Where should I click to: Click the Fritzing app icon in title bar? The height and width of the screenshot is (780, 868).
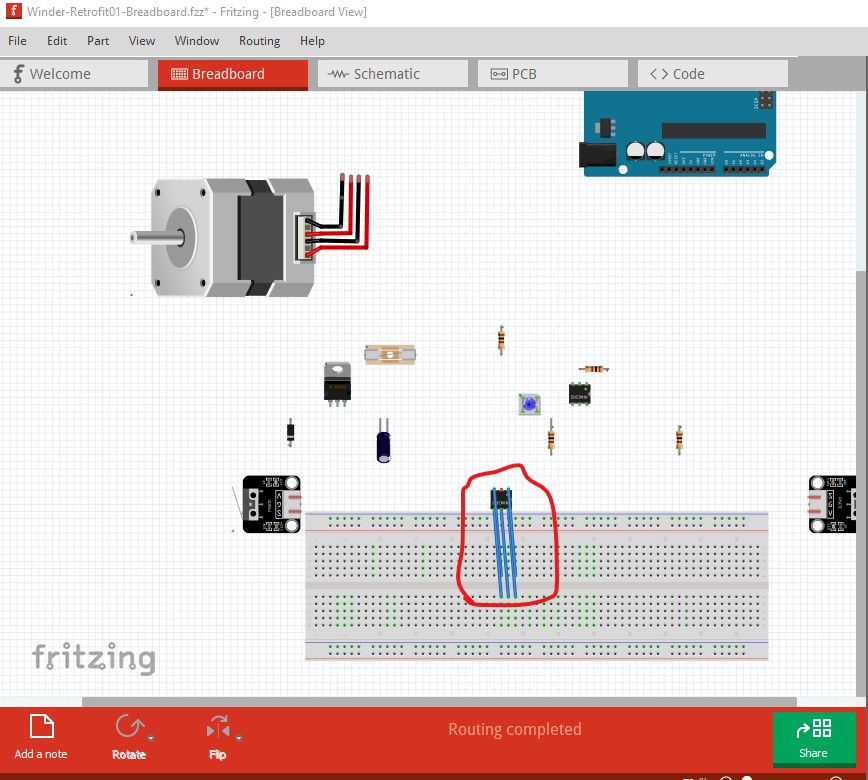[13, 11]
